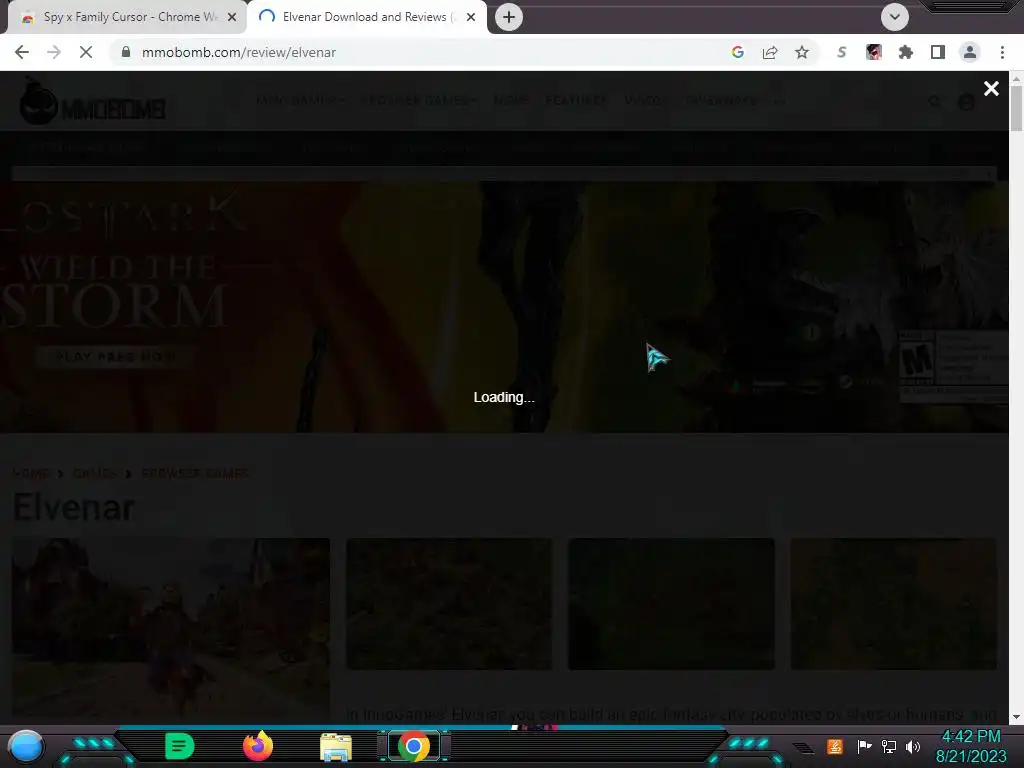
Task: Open File Explorer from the taskbar
Action: [x=336, y=746]
